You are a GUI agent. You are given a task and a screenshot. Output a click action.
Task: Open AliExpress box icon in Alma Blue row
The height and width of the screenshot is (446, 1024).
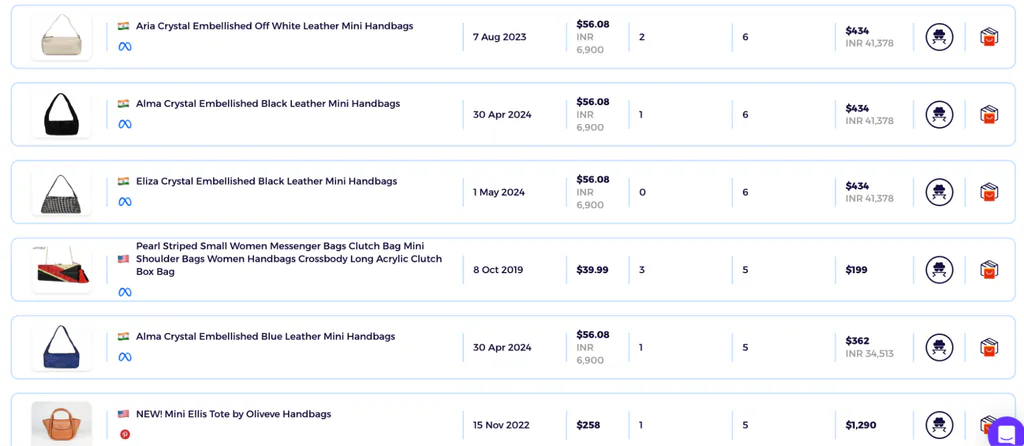click(x=989, y=347)
